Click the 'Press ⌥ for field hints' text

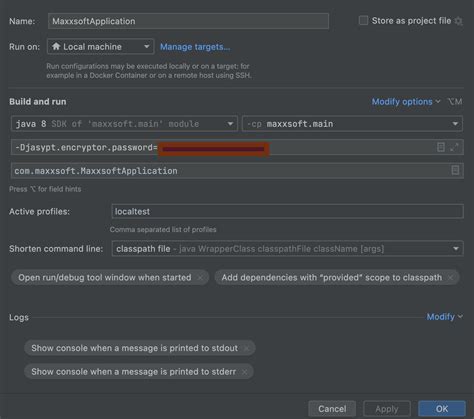tap(45, 189)
